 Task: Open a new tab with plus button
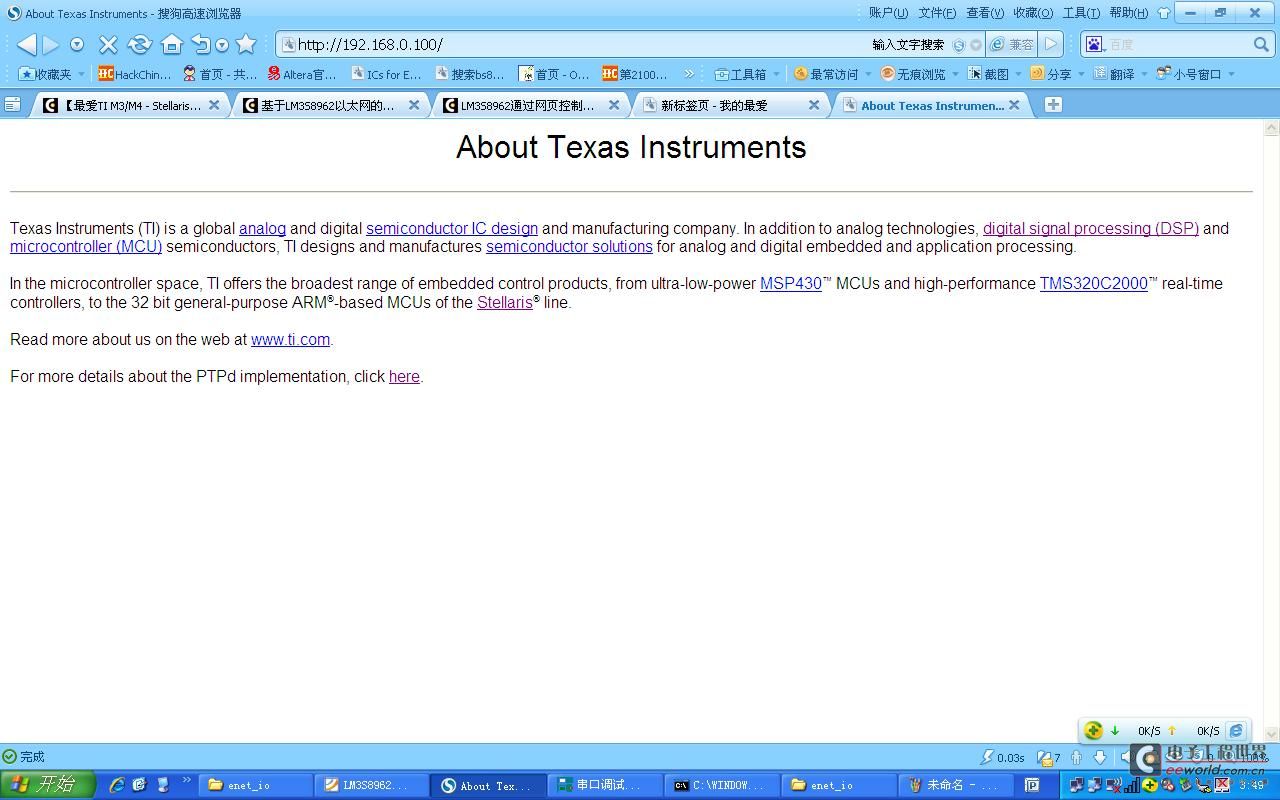coord(1053,104)
